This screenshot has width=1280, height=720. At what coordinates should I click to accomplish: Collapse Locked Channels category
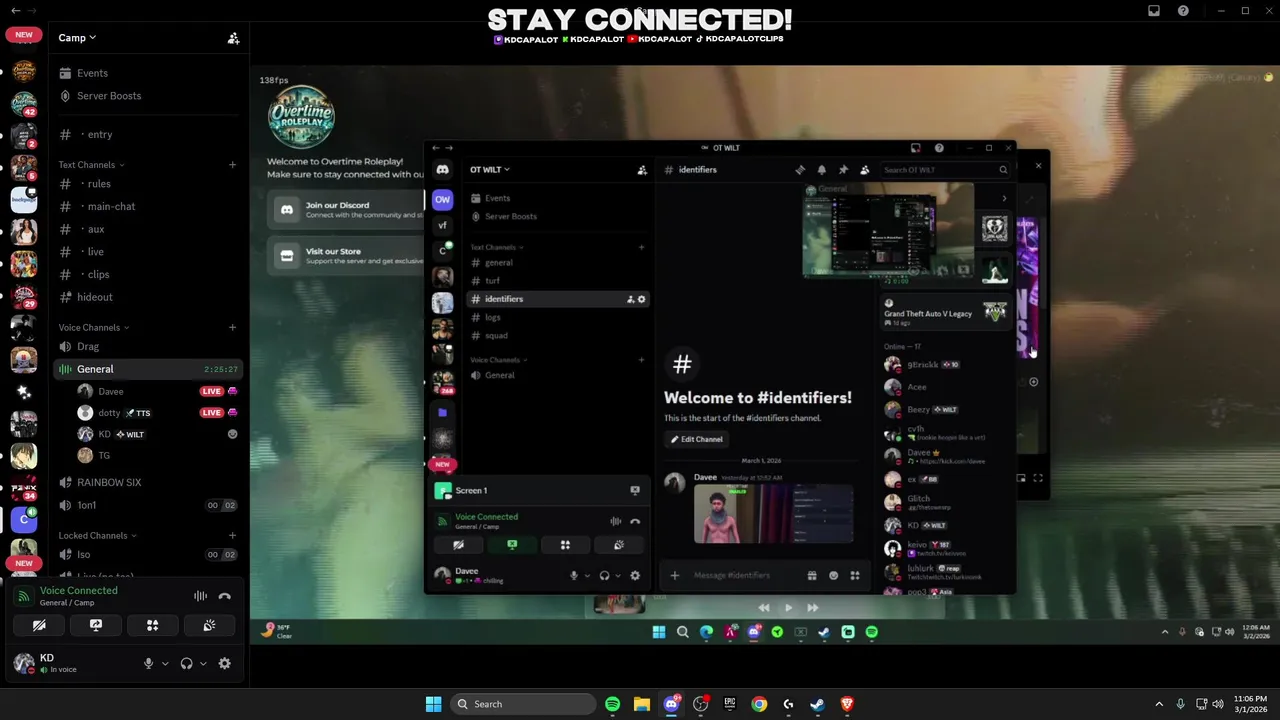[97, 536]
